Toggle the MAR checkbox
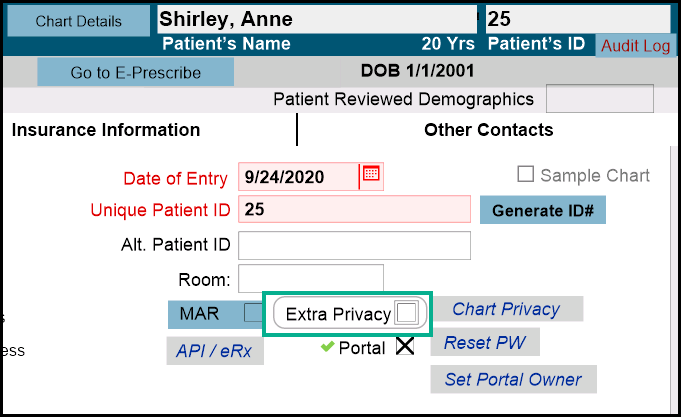This screenshot has width=681, height=417. pyautogui.click(x=253, y=313)
